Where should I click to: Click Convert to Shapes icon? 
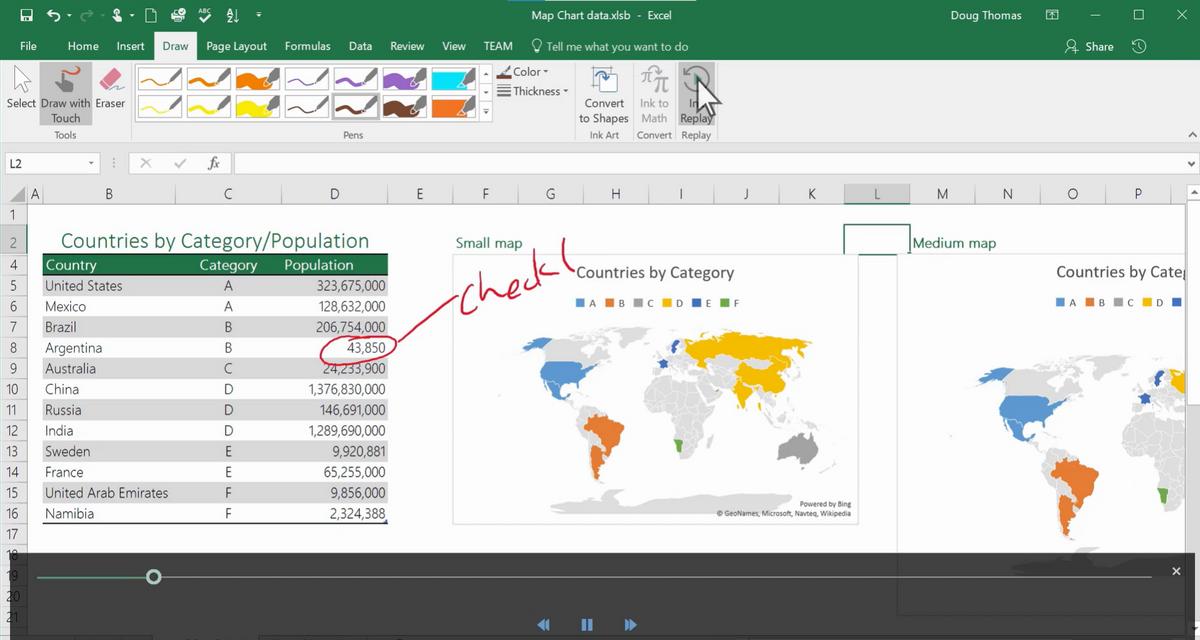pyautogui.click(x=604, y=82)
